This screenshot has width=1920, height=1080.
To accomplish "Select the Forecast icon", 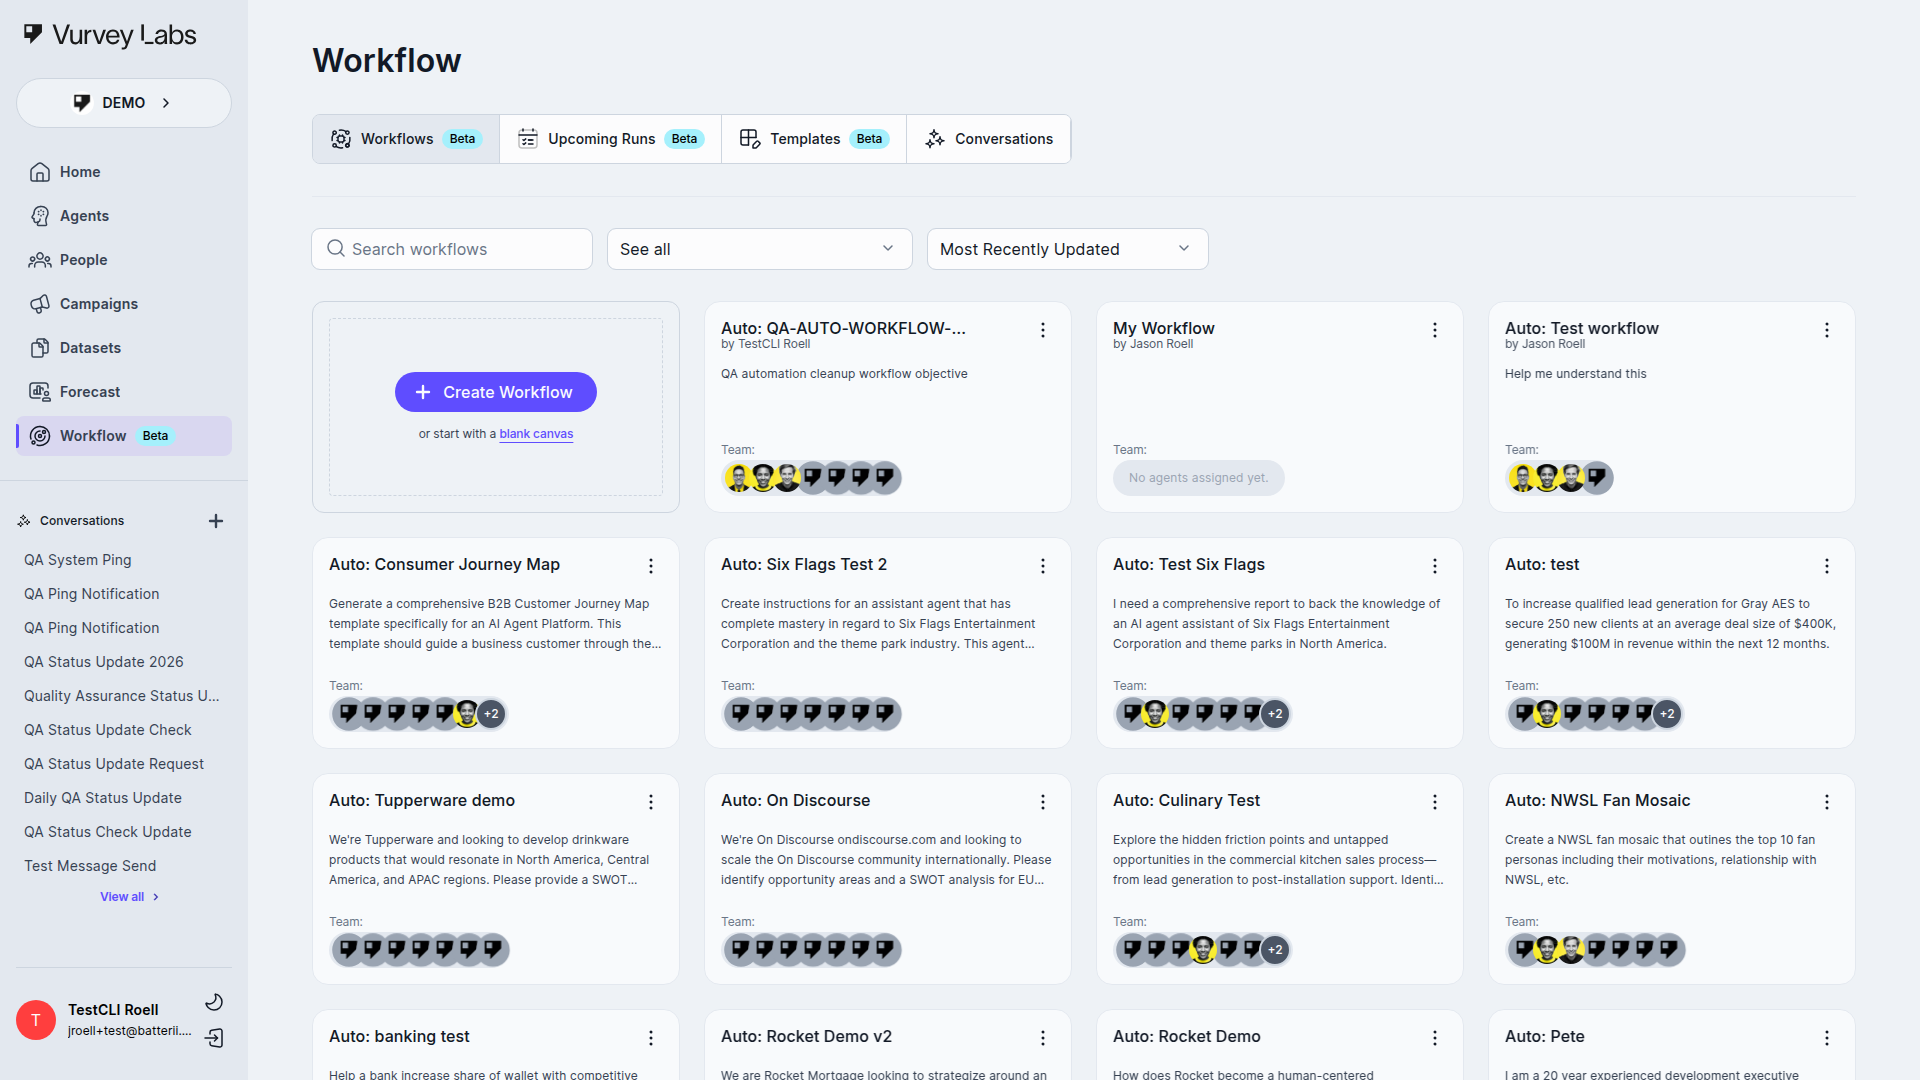I will tap(40, 391).
